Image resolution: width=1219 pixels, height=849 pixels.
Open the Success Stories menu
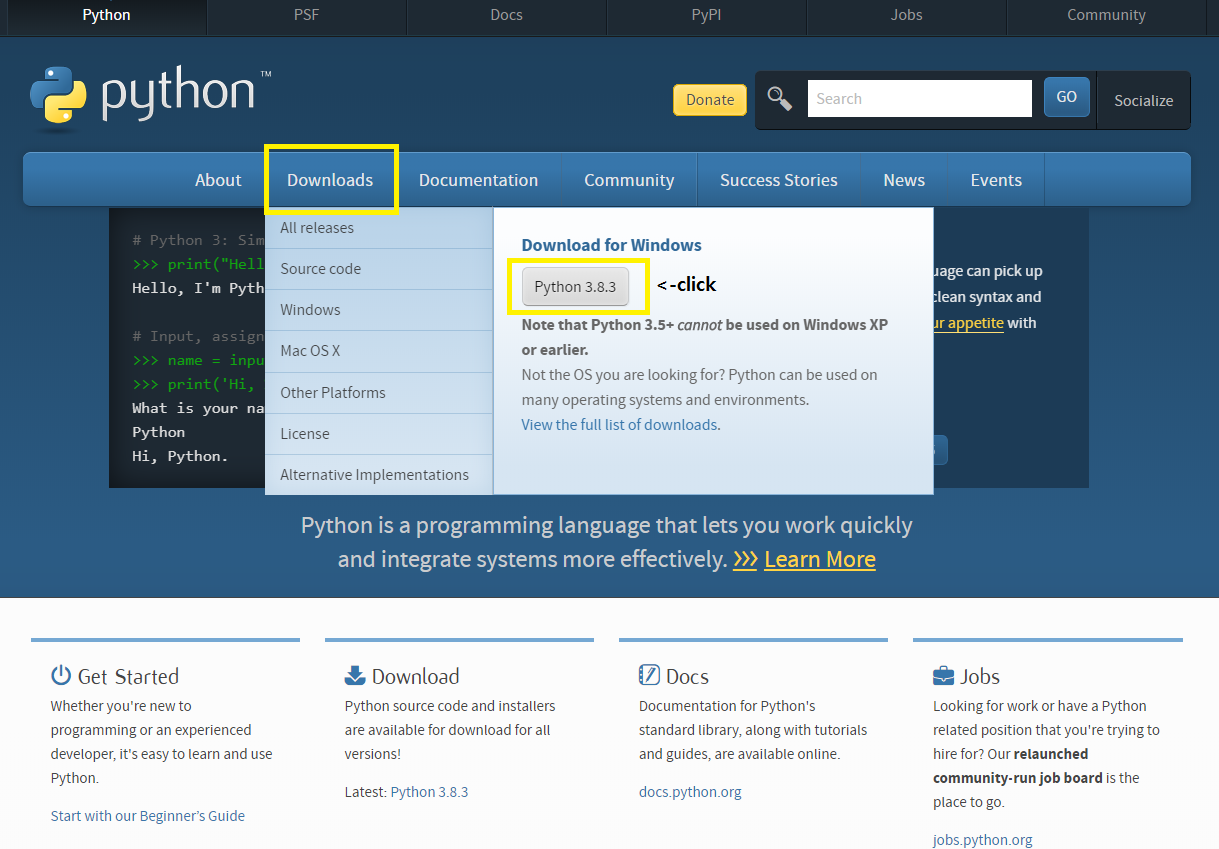pos(779,180)
